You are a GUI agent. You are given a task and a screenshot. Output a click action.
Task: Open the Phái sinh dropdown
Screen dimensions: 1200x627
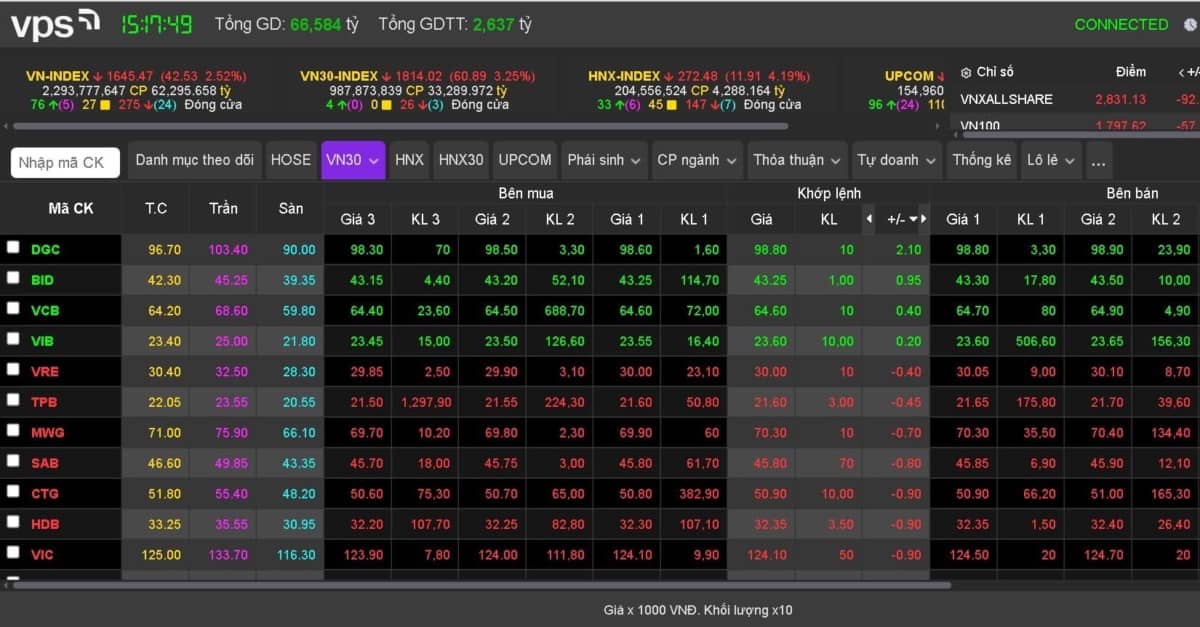click(x=604, y=160)
